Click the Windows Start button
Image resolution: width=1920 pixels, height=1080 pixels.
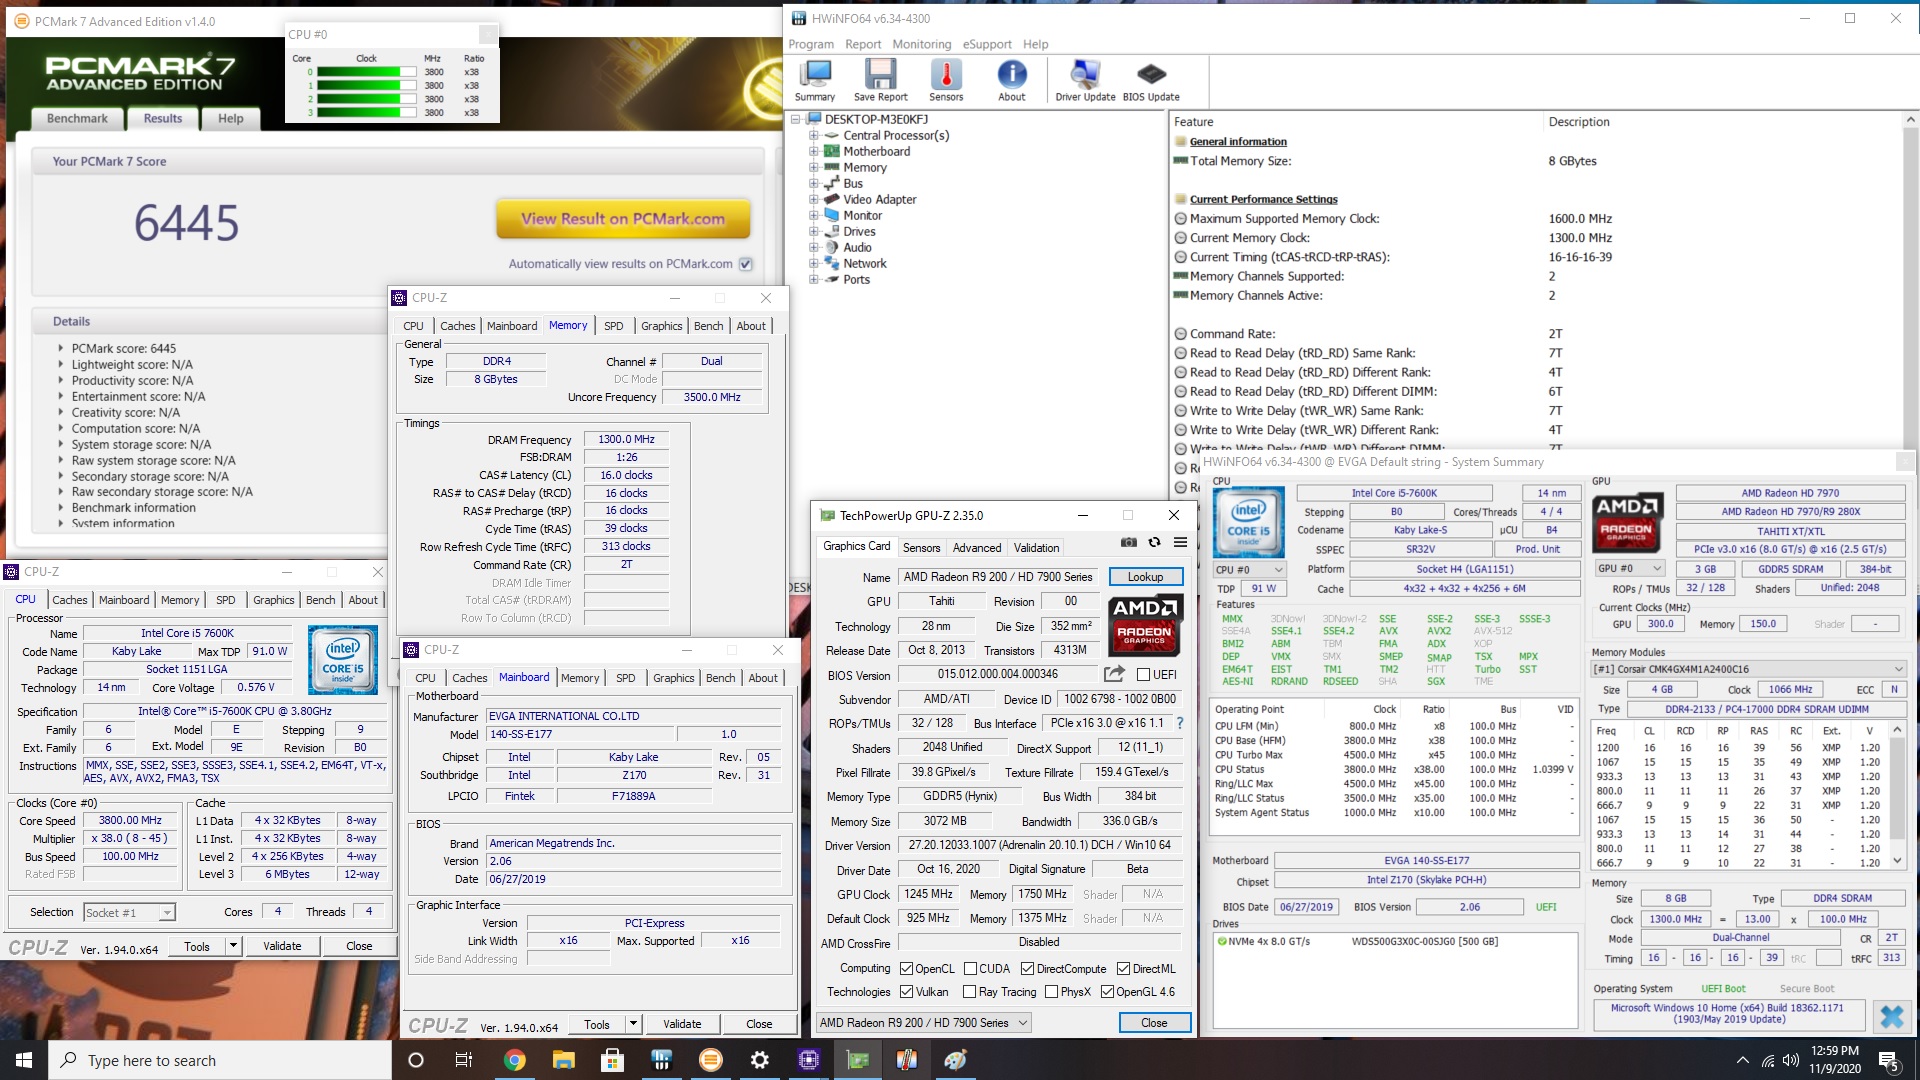pyautogui.click(x=24, y=1060)
